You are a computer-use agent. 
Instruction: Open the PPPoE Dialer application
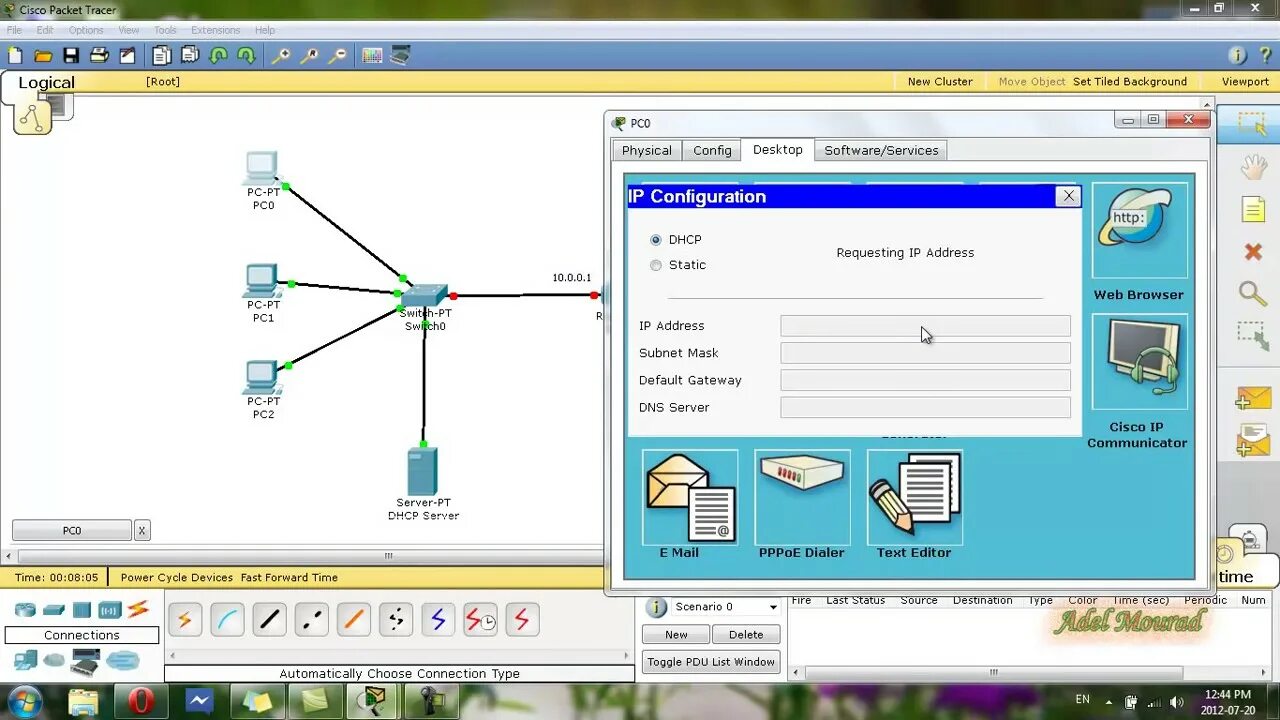(x=802, y=498)
